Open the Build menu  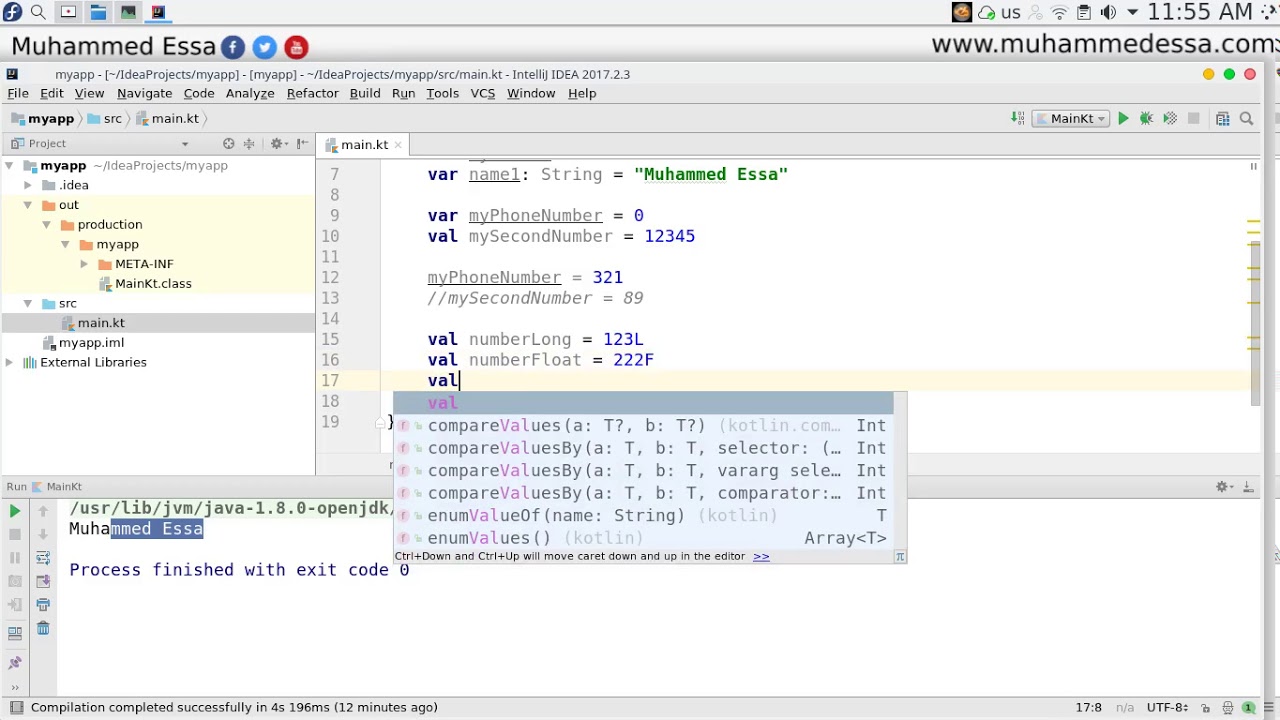click(365, 93)
